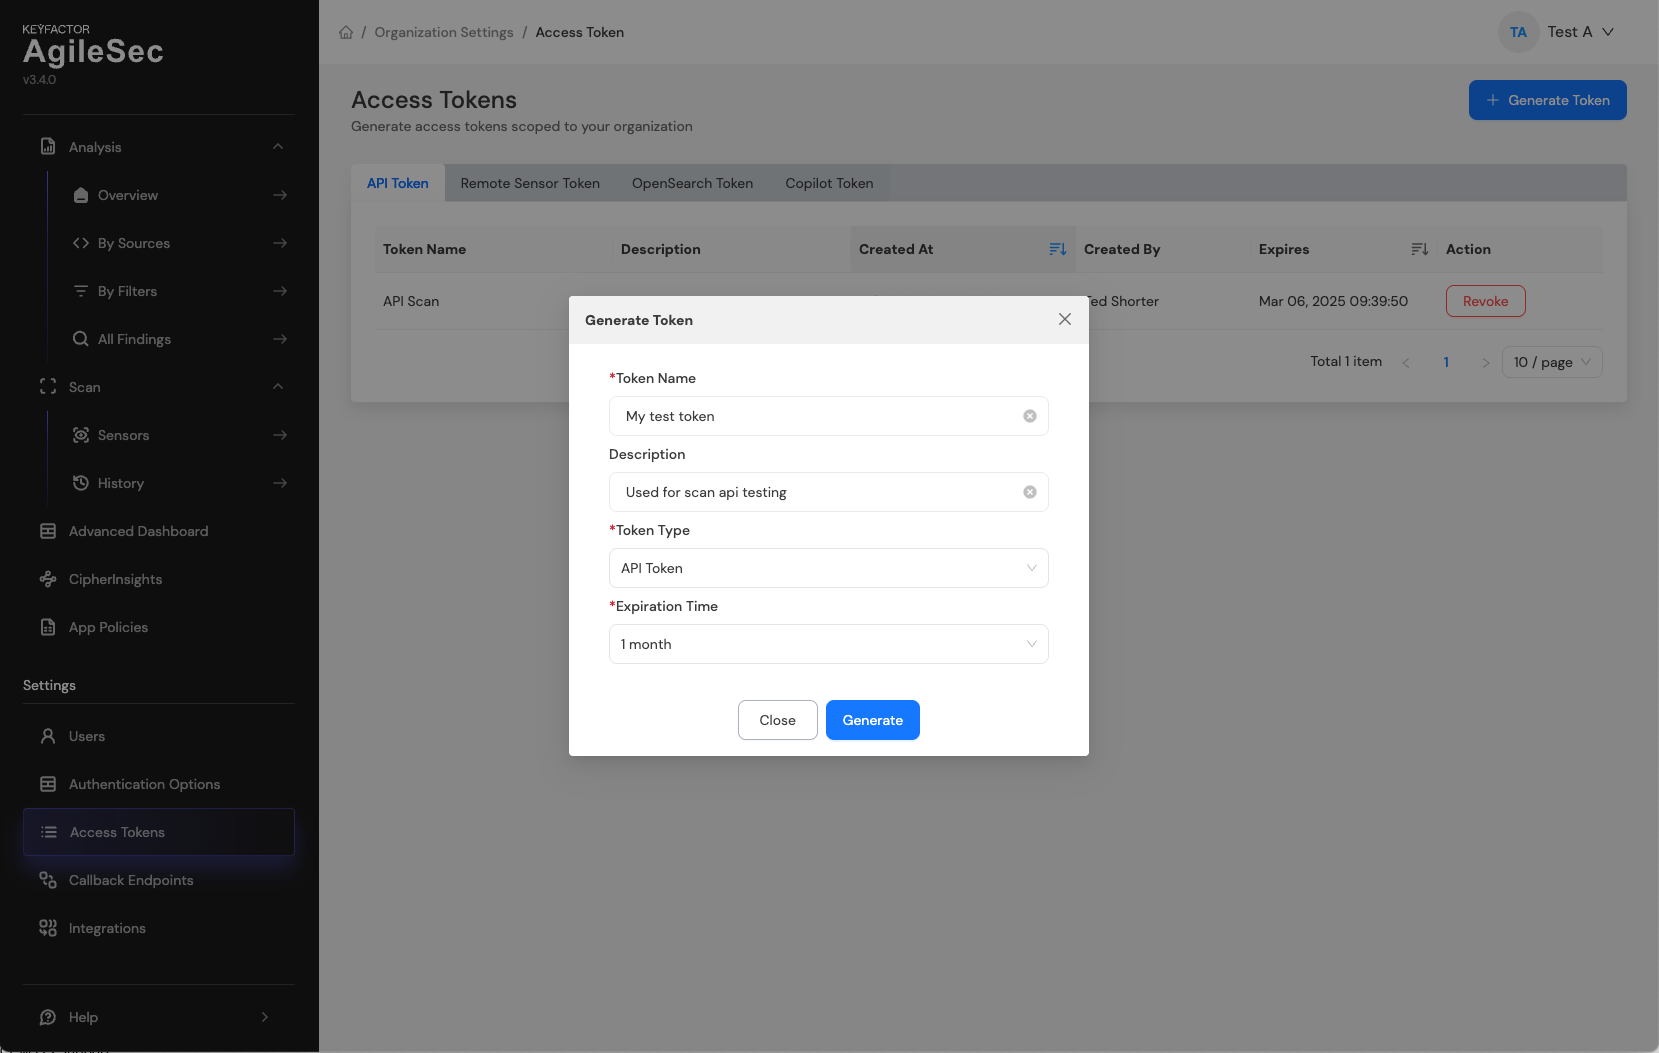Revoke the API Scan token

click(1485, 301)
